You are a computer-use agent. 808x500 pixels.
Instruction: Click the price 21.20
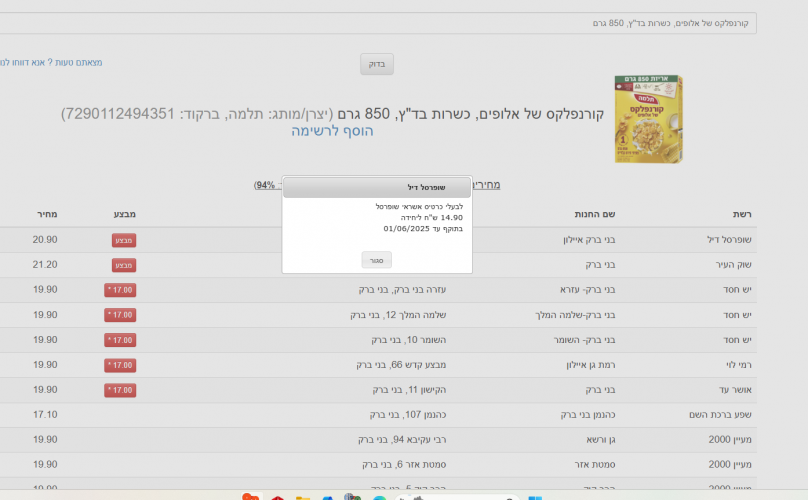(x=45, y=264)
